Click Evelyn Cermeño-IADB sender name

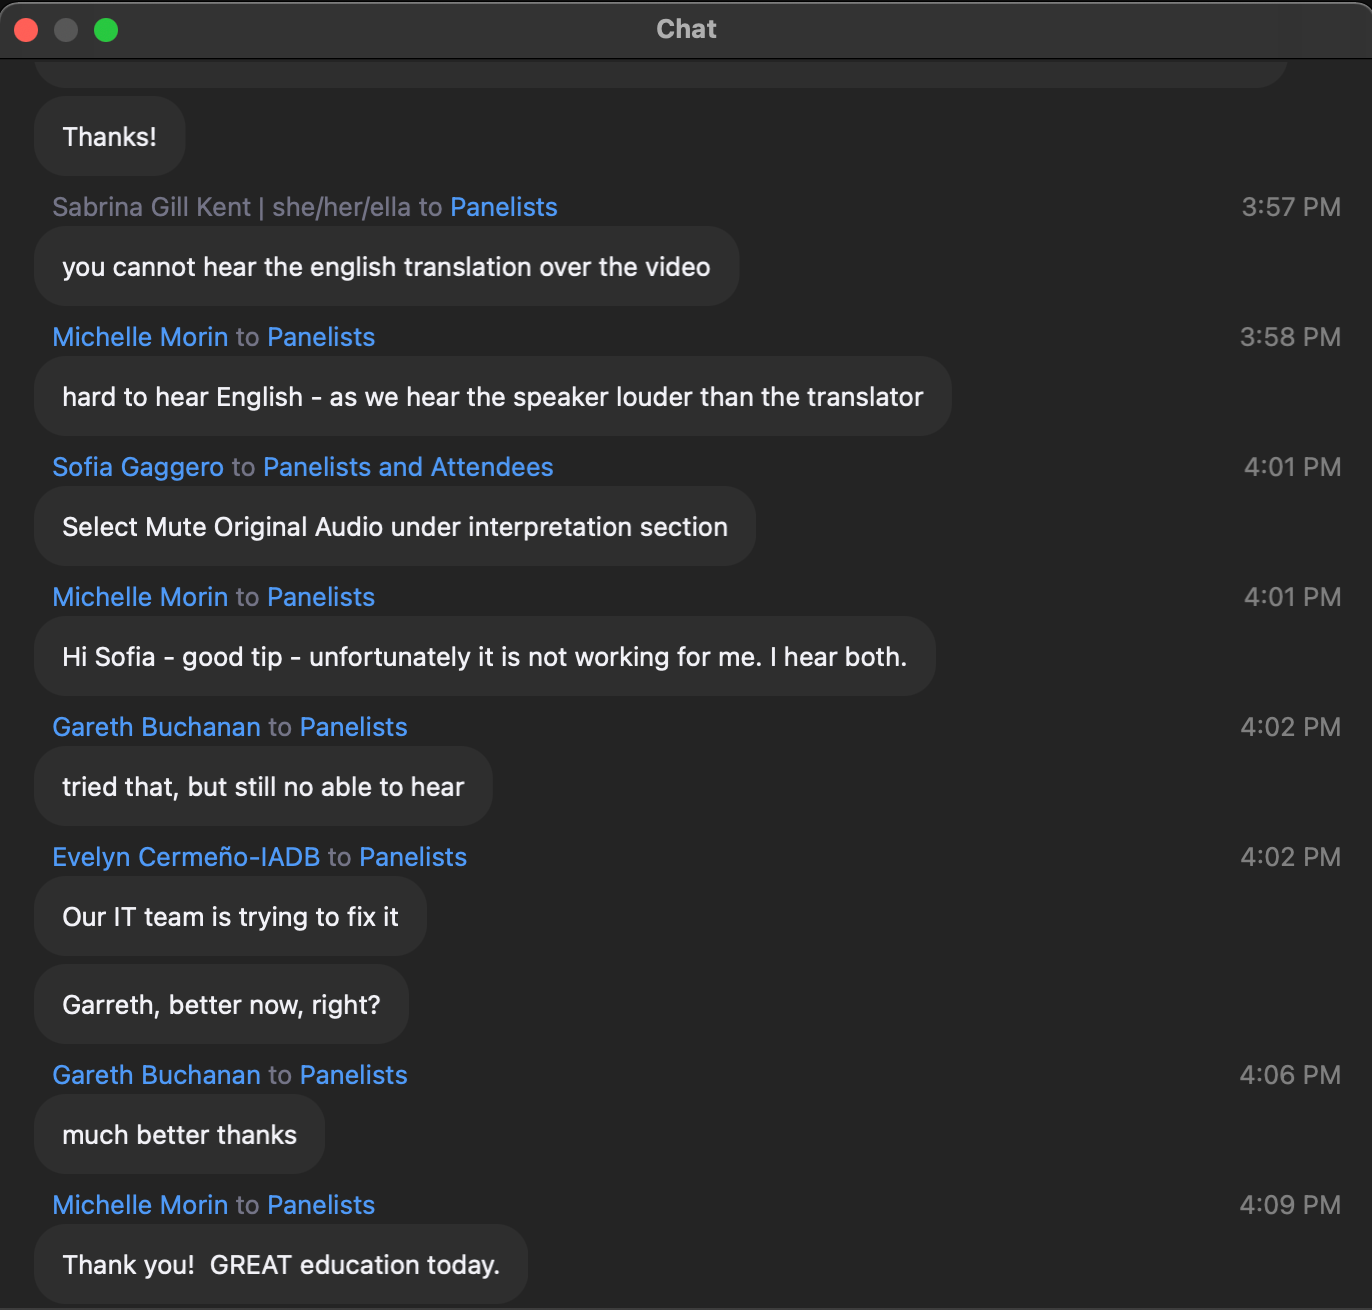point(186,857)
